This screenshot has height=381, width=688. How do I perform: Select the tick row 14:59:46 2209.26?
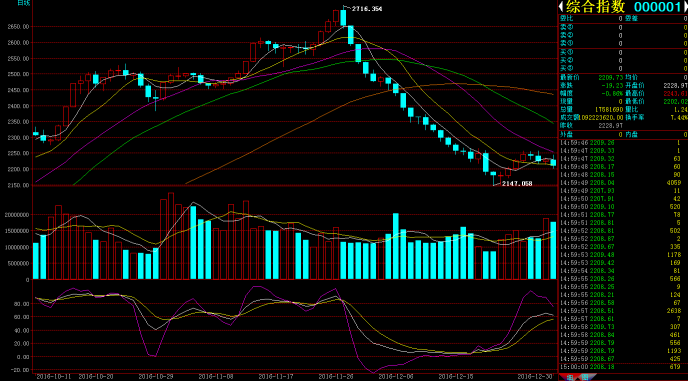(624, 143)
